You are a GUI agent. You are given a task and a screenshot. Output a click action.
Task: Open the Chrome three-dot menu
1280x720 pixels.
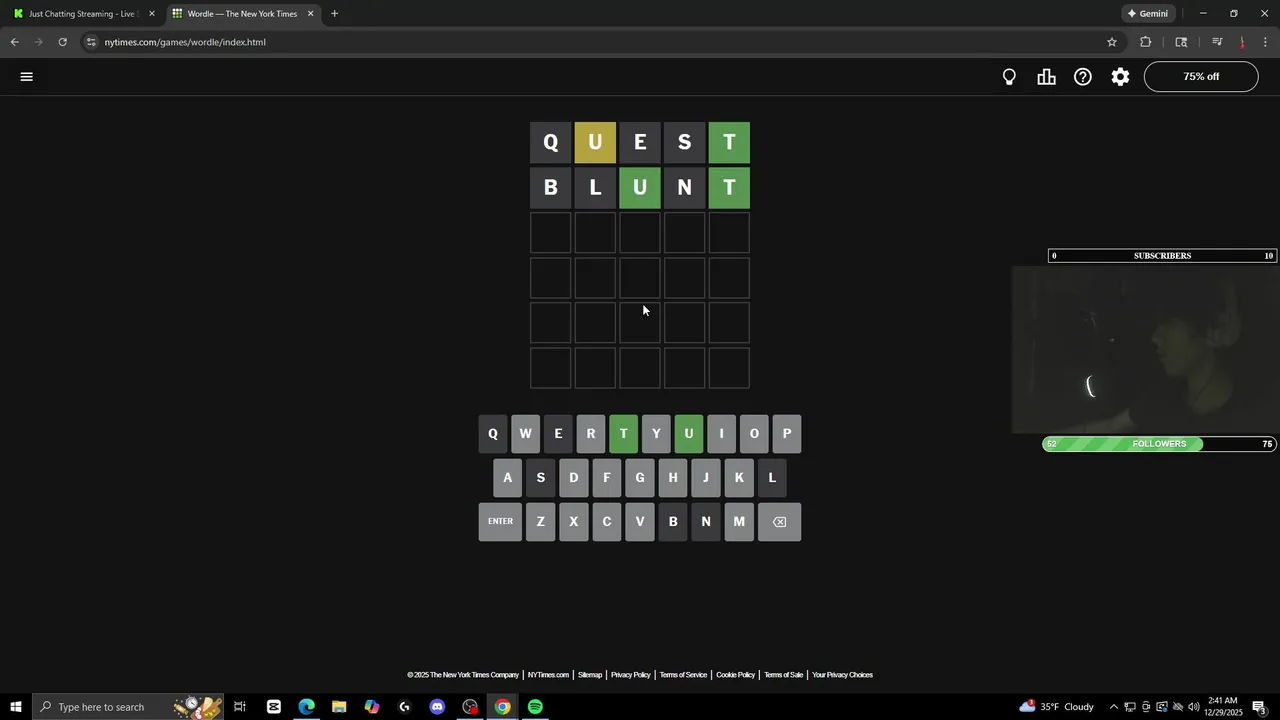1266,42
